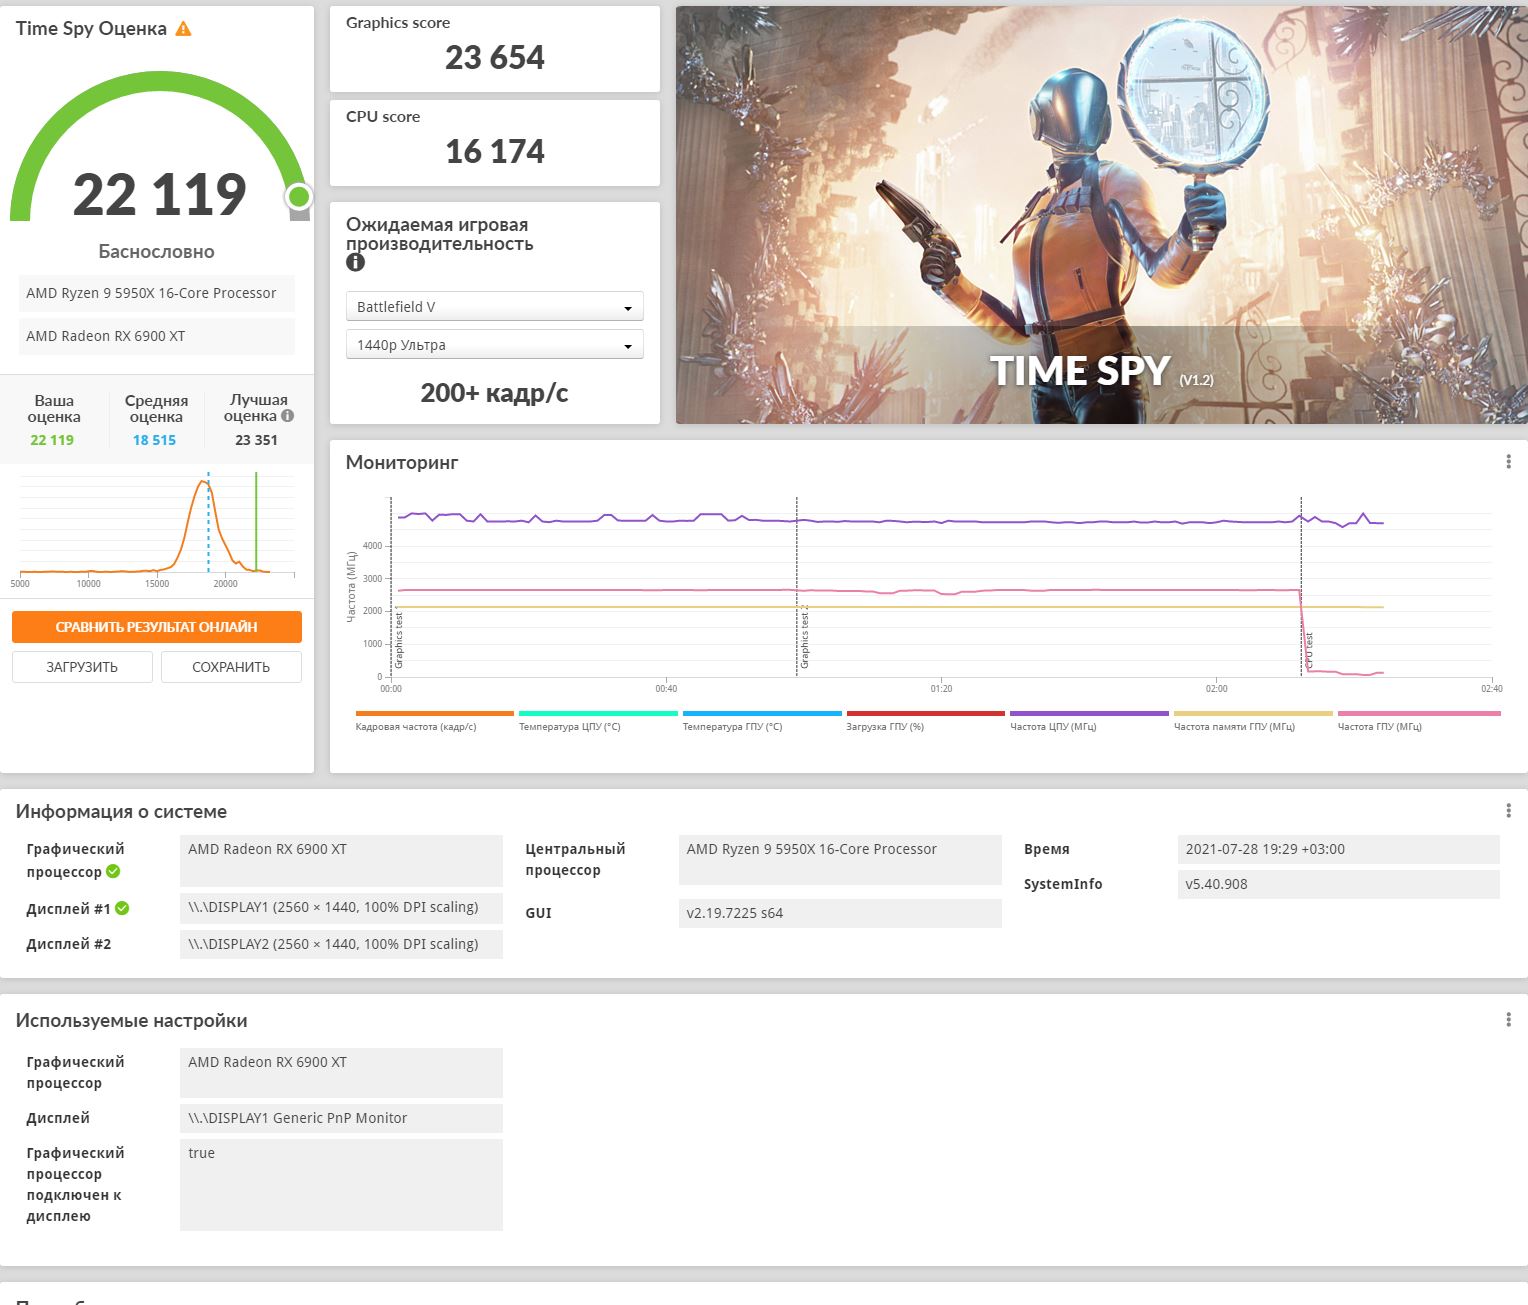The height and width of the screenshot is (1305, 1528).
Task: Click the GUI version v2.19.7225 s64
Action: (x=840, y=913)
